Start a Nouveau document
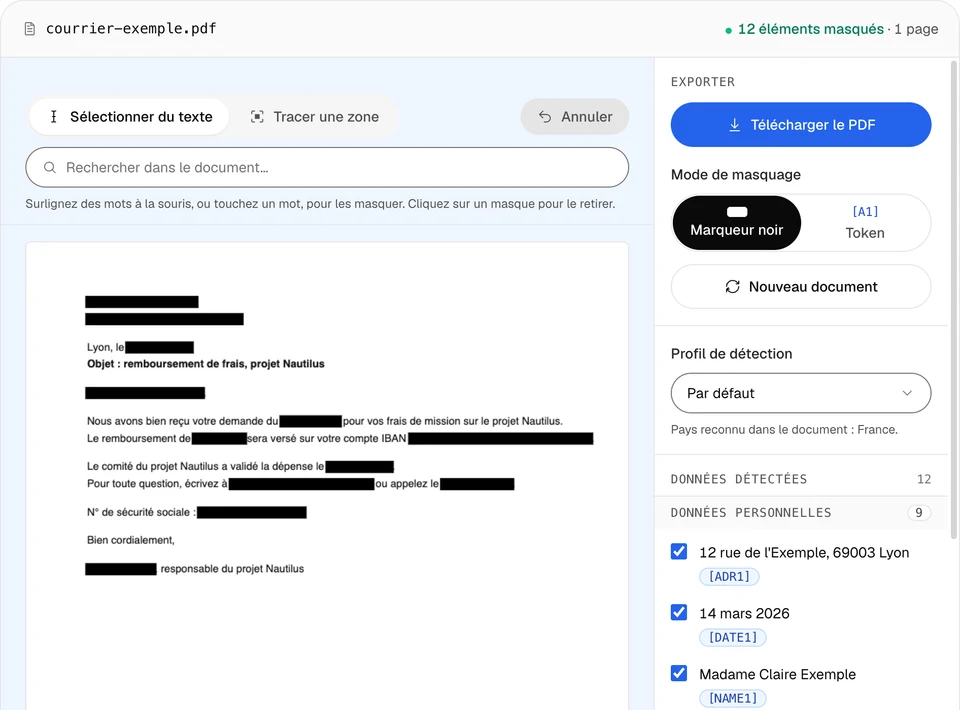Image resolution: width=960 pixels, height=710 pixels. 801,286
